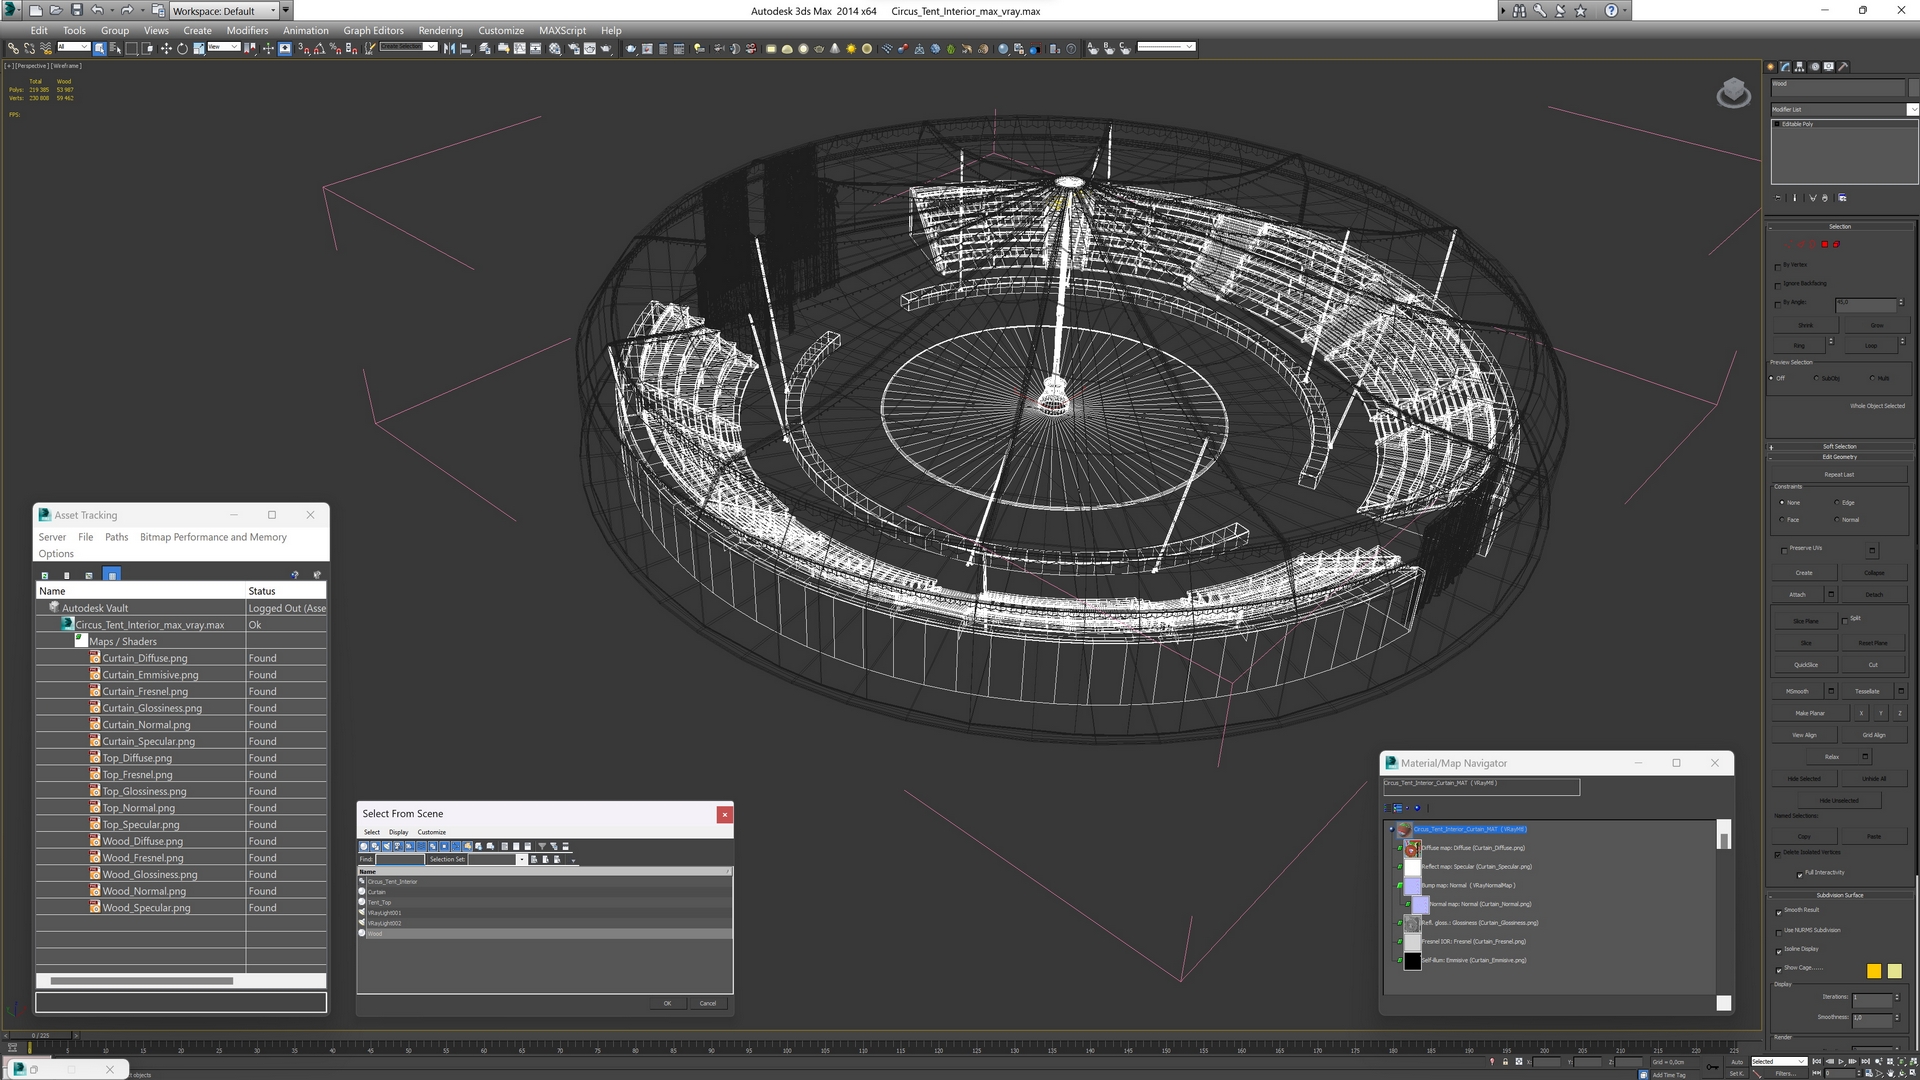Open the reference coordinate View dropdown
The image size is (1920, 1080).
223,47
